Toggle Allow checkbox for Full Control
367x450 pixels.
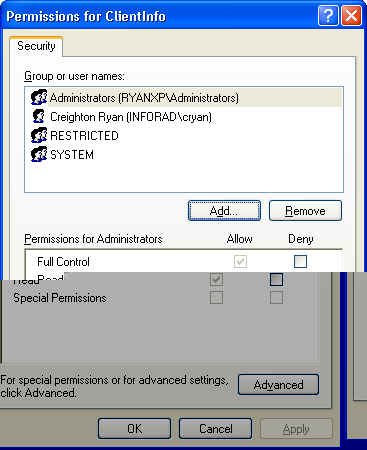click(240, 261)
